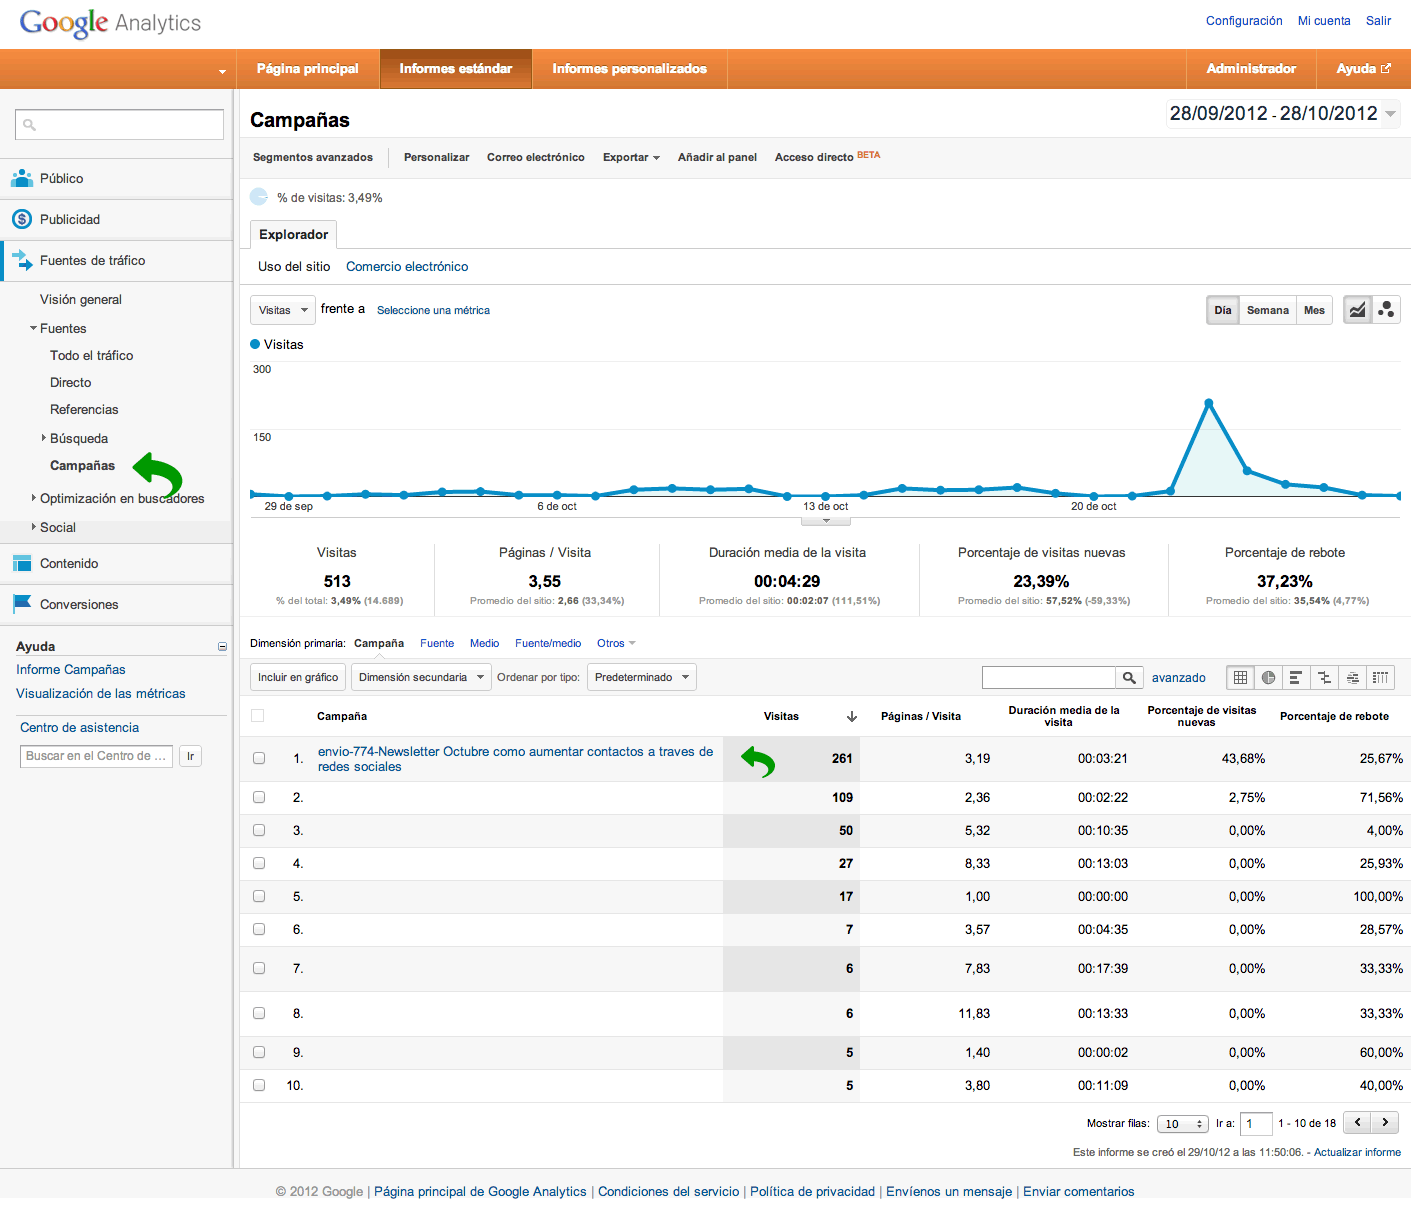Check the row 2 checkbox
The height and width of the screenshot is (1214, 1411).
[x=259, y=797]
